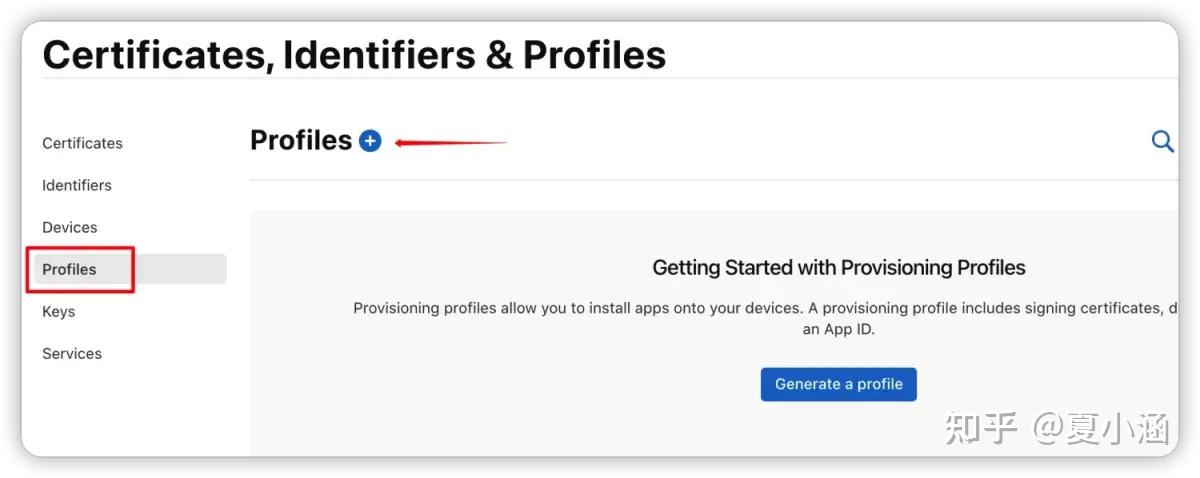Click the 知乎 watermark logo
This screenshot has height=478, width=1200.
click(981, 429)
